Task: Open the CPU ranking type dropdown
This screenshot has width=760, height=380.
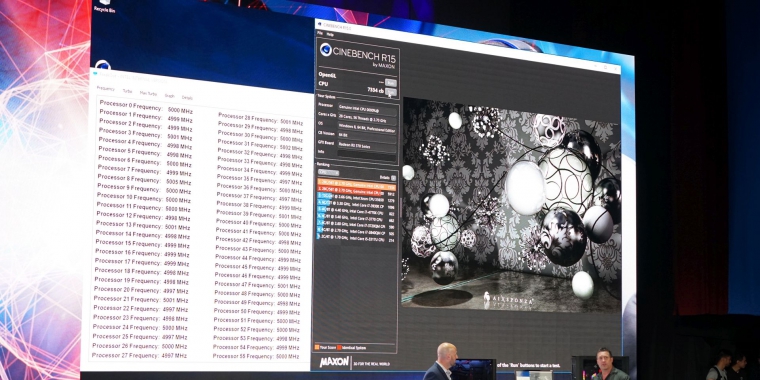Action: point(328,172)
